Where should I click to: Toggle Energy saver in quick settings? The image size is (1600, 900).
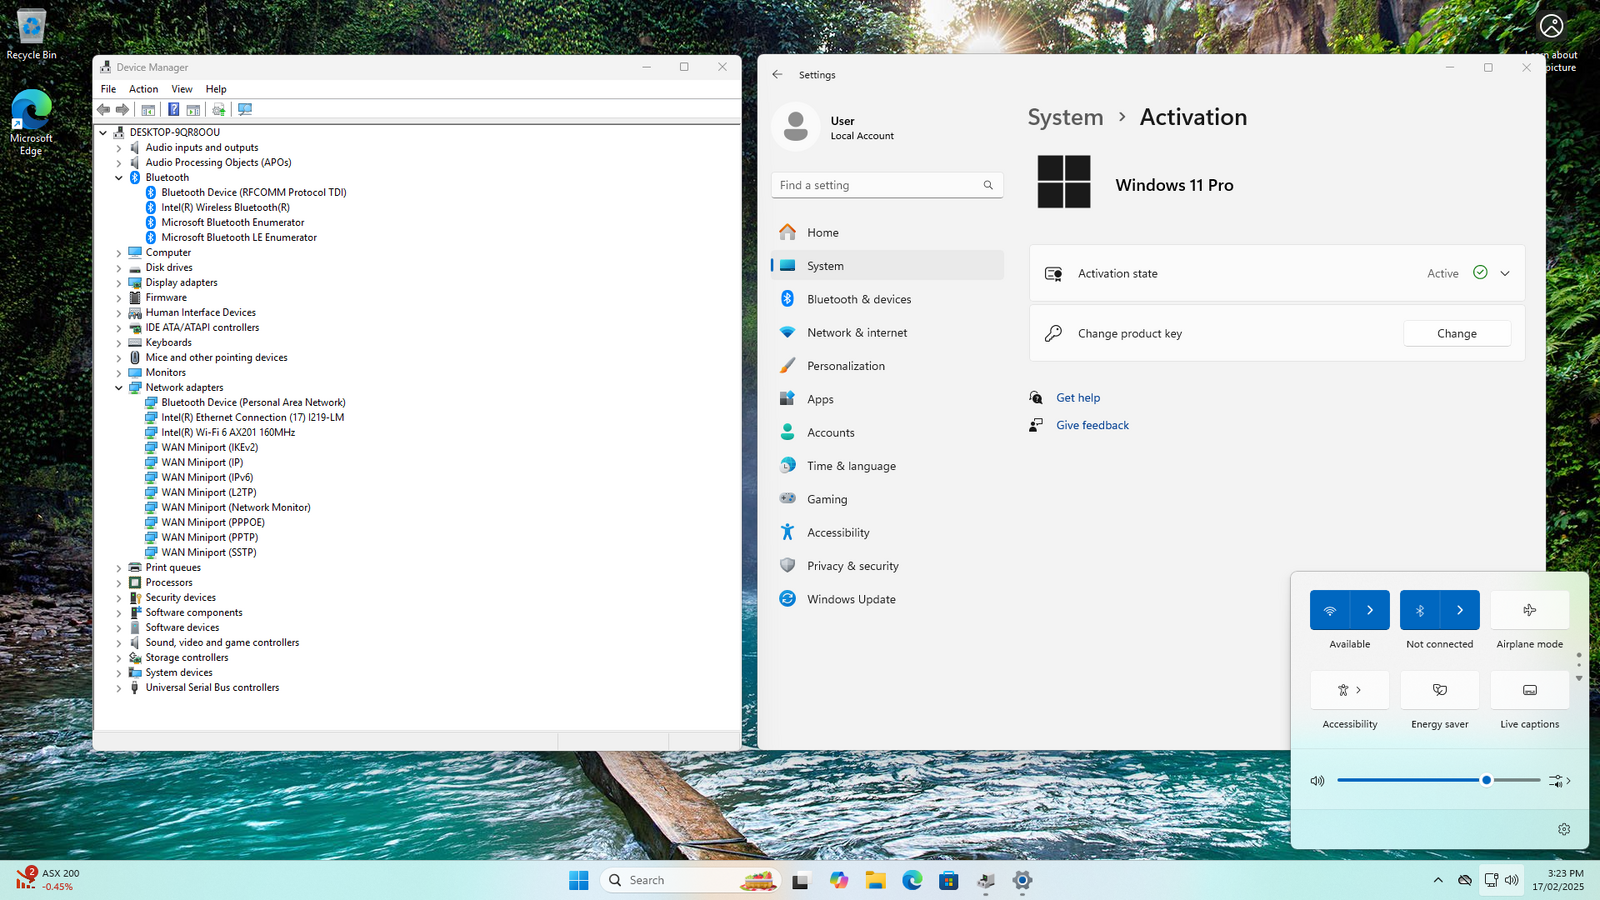click(x=1440, y=690)
